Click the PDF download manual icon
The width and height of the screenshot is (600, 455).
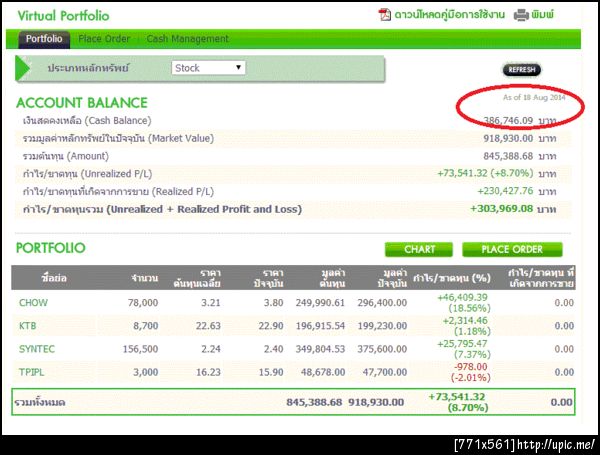(385, 15)
